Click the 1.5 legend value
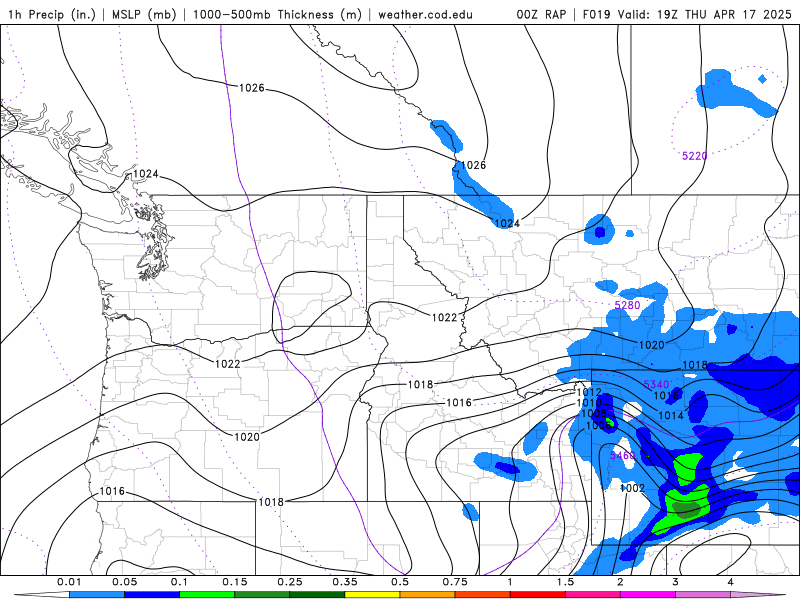Viewport: 800px width, 600px height. point(565,582)
